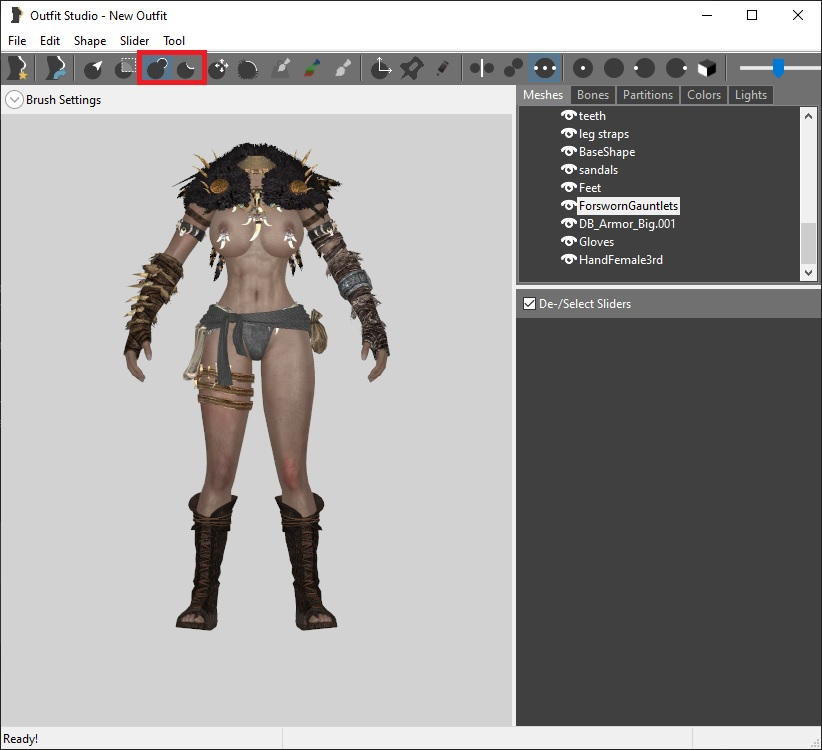Viewport: 822px width, 750px height.
Task: Activate the Transform tool with axes
Action: point(381,69)
